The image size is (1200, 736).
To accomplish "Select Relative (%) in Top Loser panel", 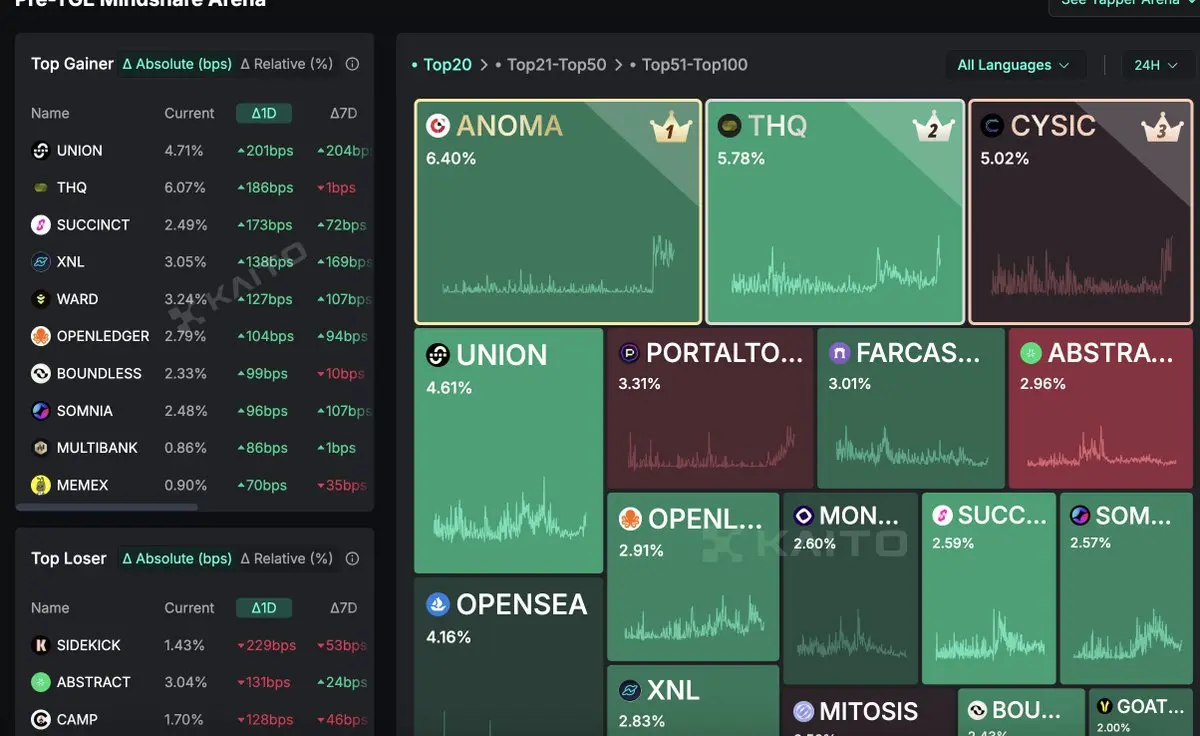I will coord(287,558).
